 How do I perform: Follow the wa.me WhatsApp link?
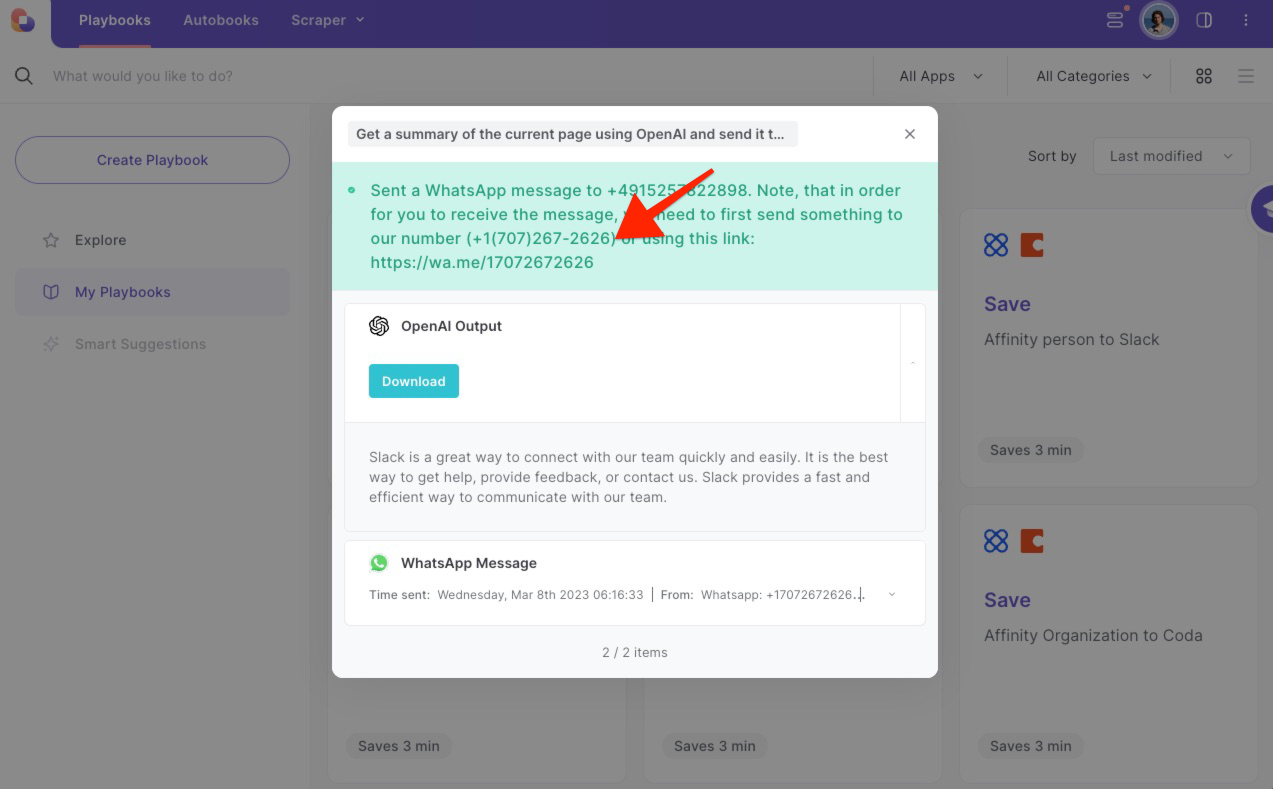(x=481, y=262)
